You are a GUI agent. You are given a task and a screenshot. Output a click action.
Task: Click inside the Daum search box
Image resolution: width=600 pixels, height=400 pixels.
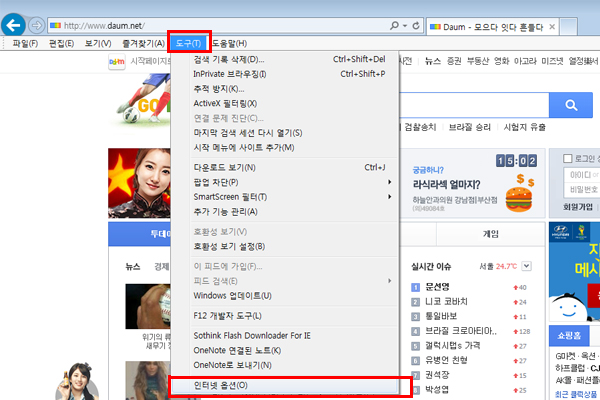coord(474,105)
